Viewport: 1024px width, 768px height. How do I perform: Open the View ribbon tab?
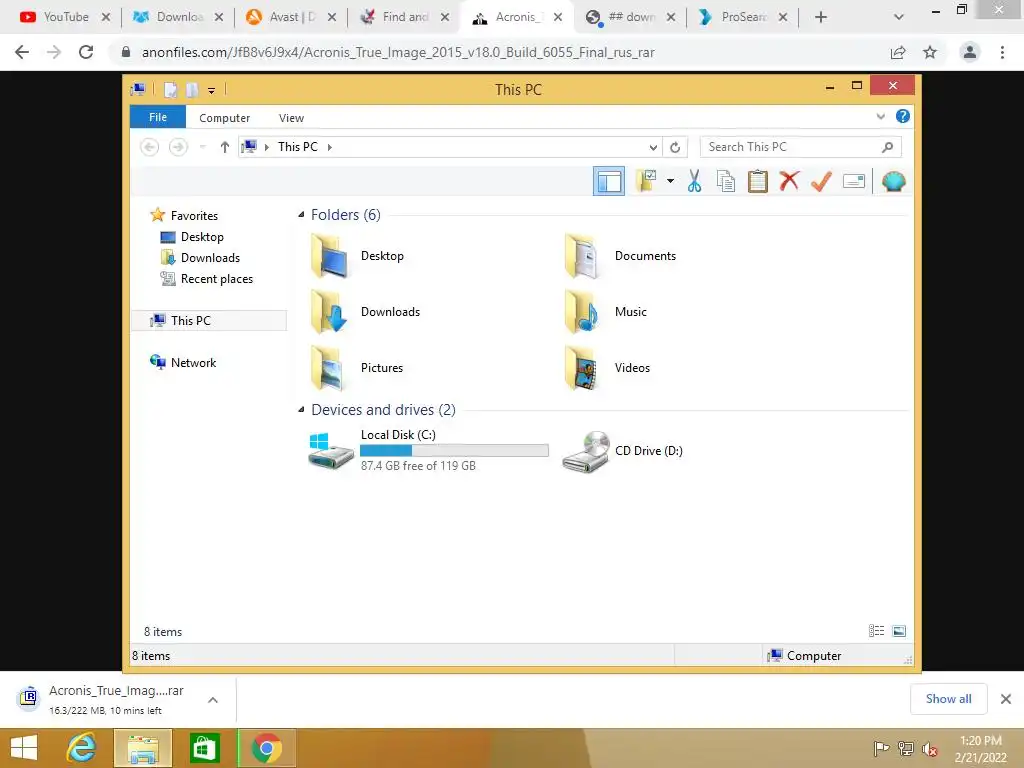point(291,118)
